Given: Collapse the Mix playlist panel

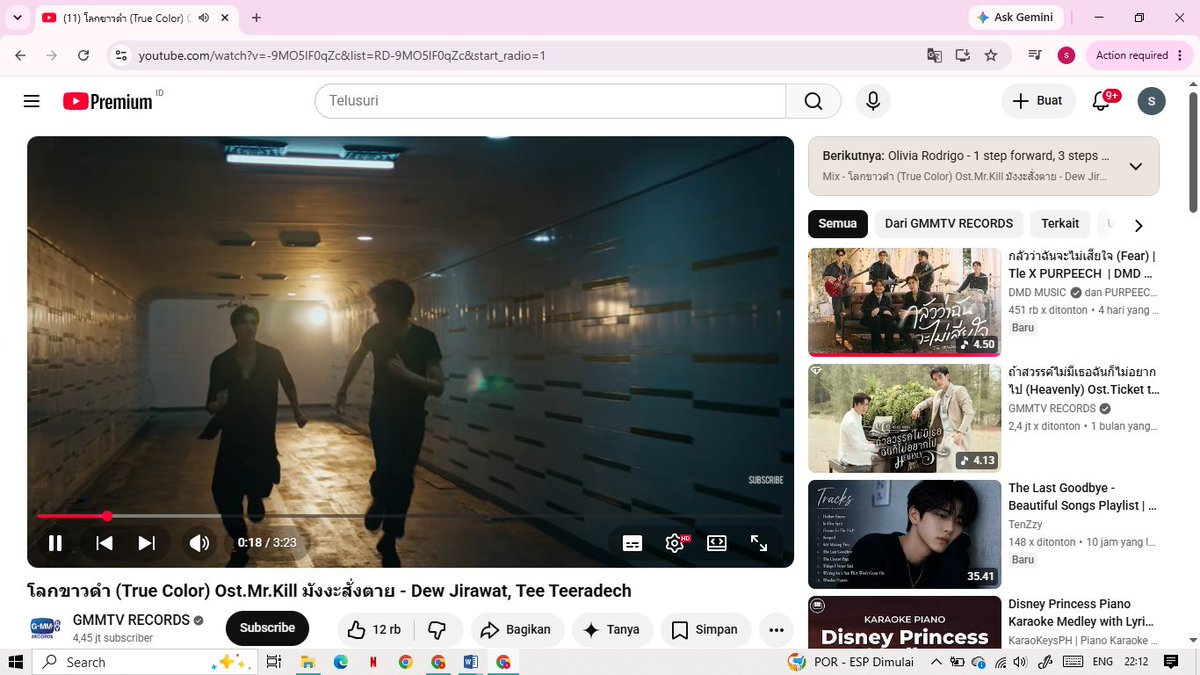Looking at the screenshot, I should [1136, 166].
